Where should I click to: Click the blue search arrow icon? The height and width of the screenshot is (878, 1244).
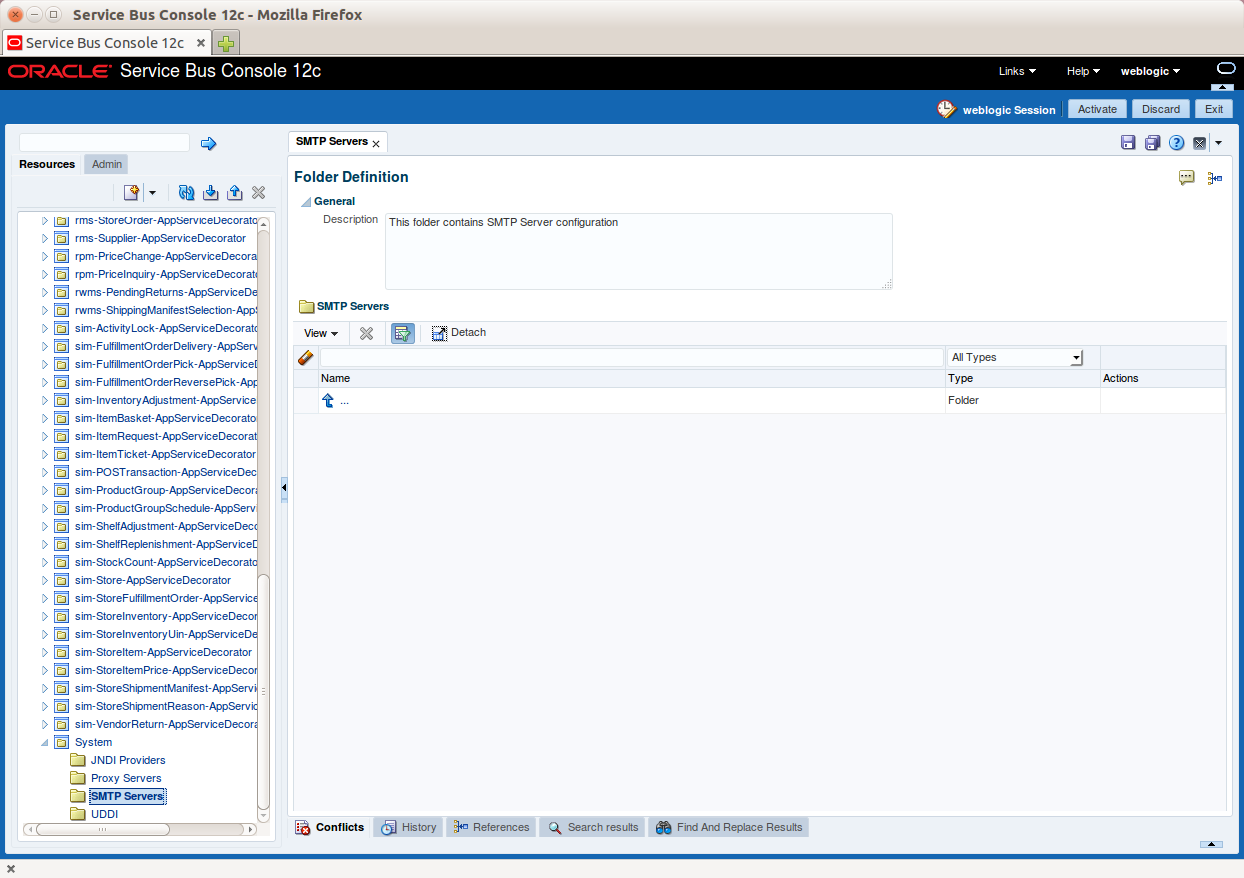(208, 144)
